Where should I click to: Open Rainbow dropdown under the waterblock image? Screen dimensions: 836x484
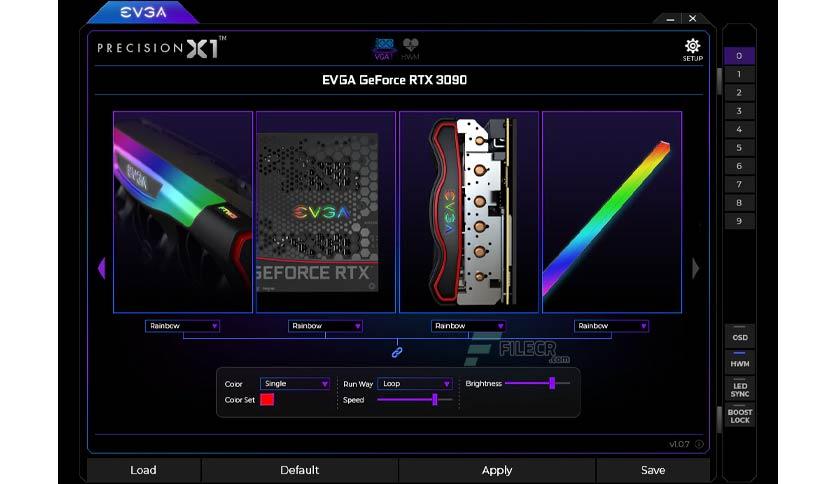pos(468,326)
